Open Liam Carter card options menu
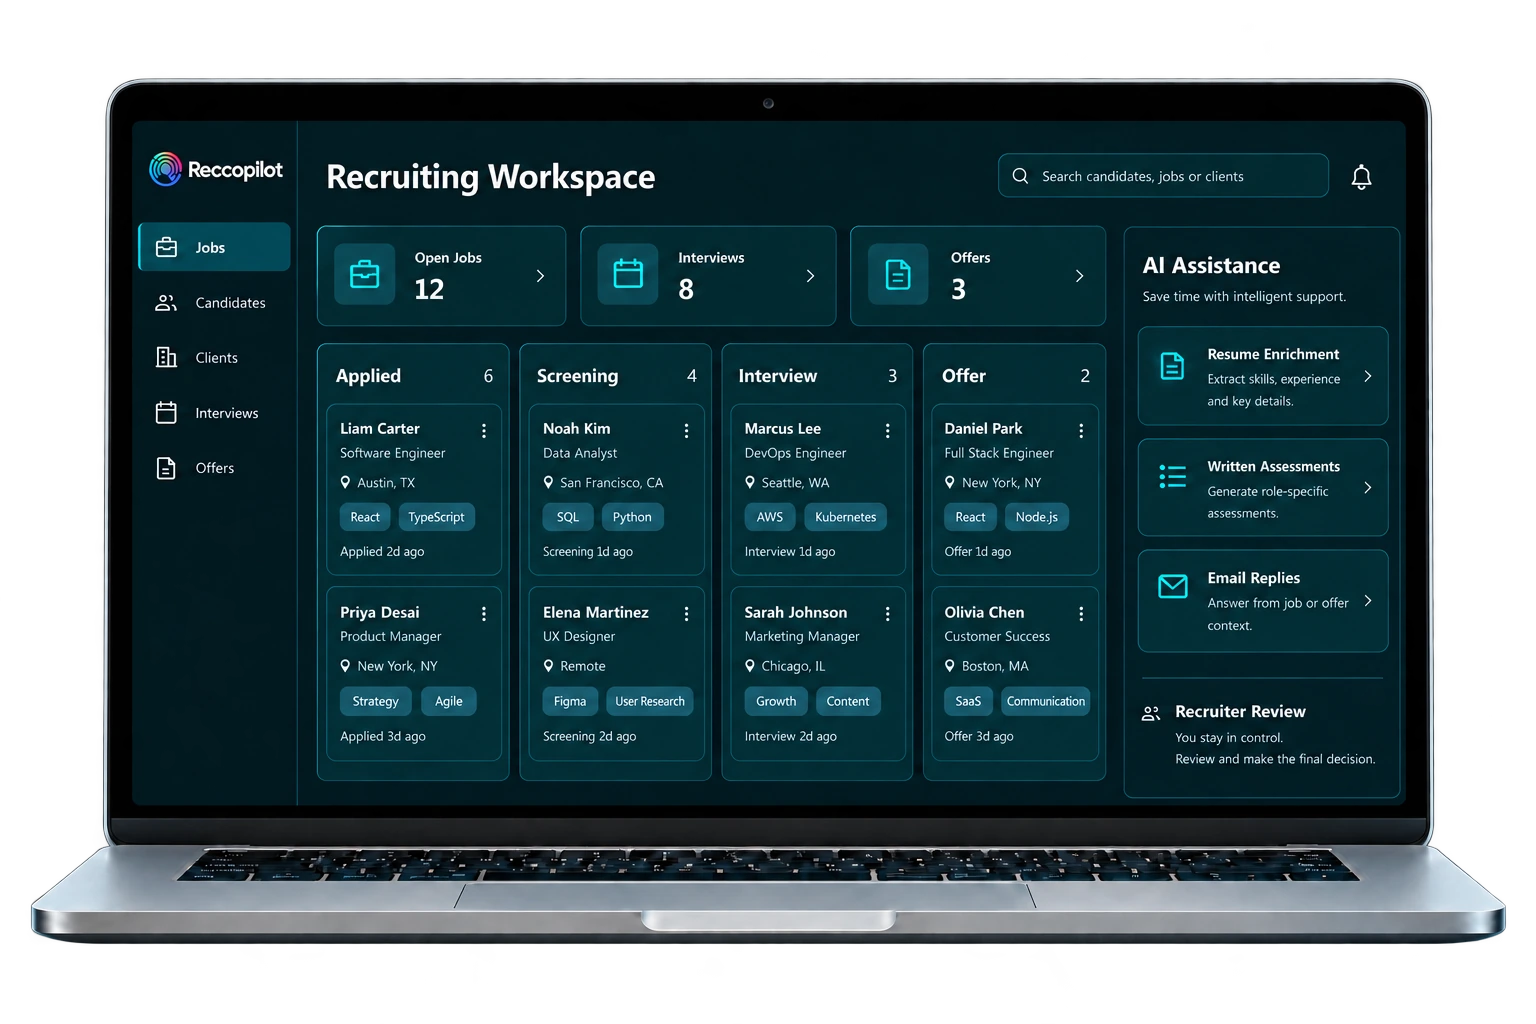This screenshot has width=1536, height=1024. 484,431
